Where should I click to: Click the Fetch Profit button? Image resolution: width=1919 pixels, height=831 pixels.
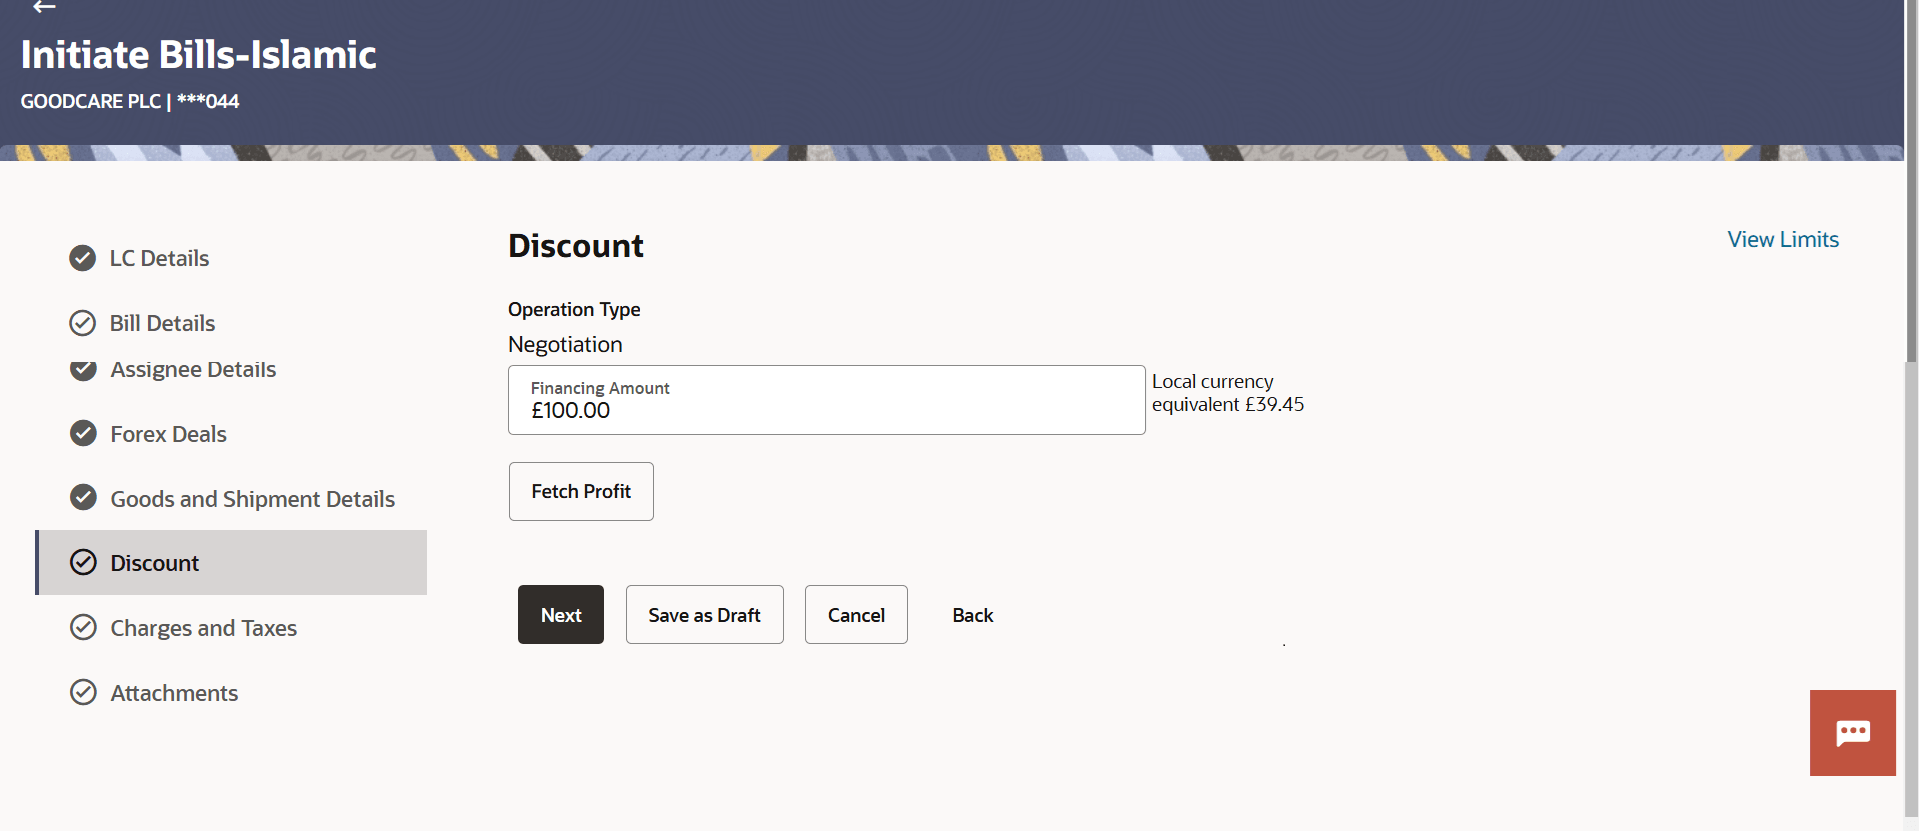pos(581,491)
